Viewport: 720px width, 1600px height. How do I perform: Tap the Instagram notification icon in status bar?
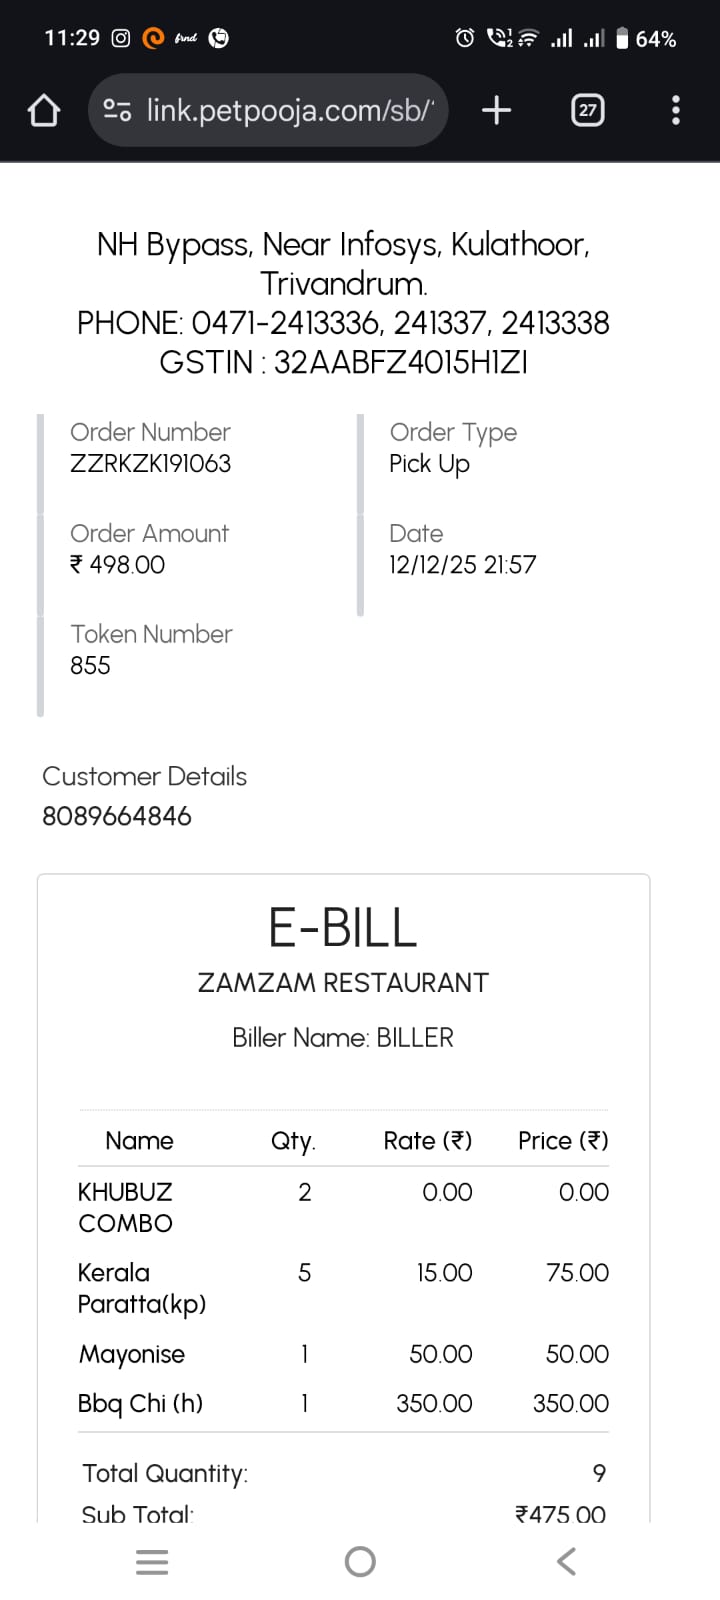121,38
